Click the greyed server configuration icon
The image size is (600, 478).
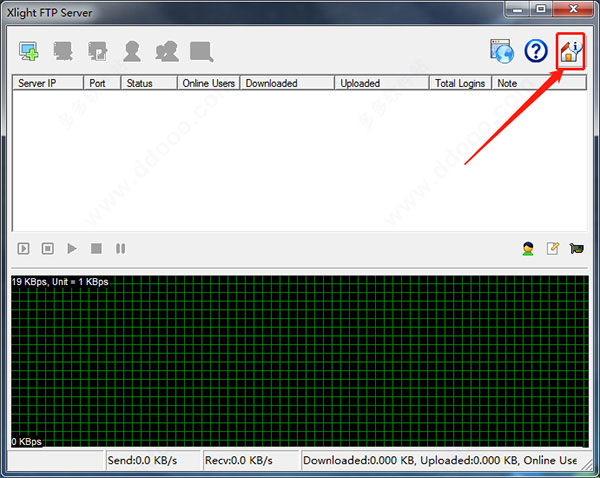pyautogui.click(x=98, y=51)
